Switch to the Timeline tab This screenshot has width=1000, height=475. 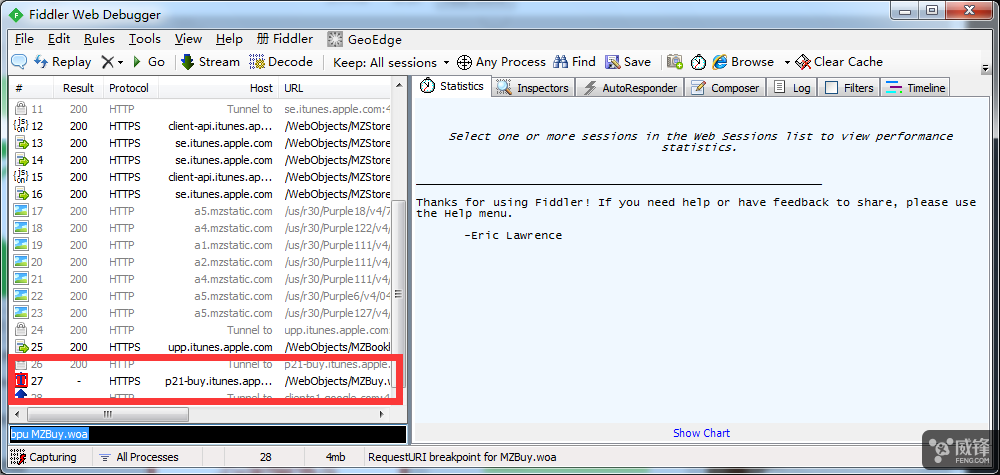tap(915, 87)
